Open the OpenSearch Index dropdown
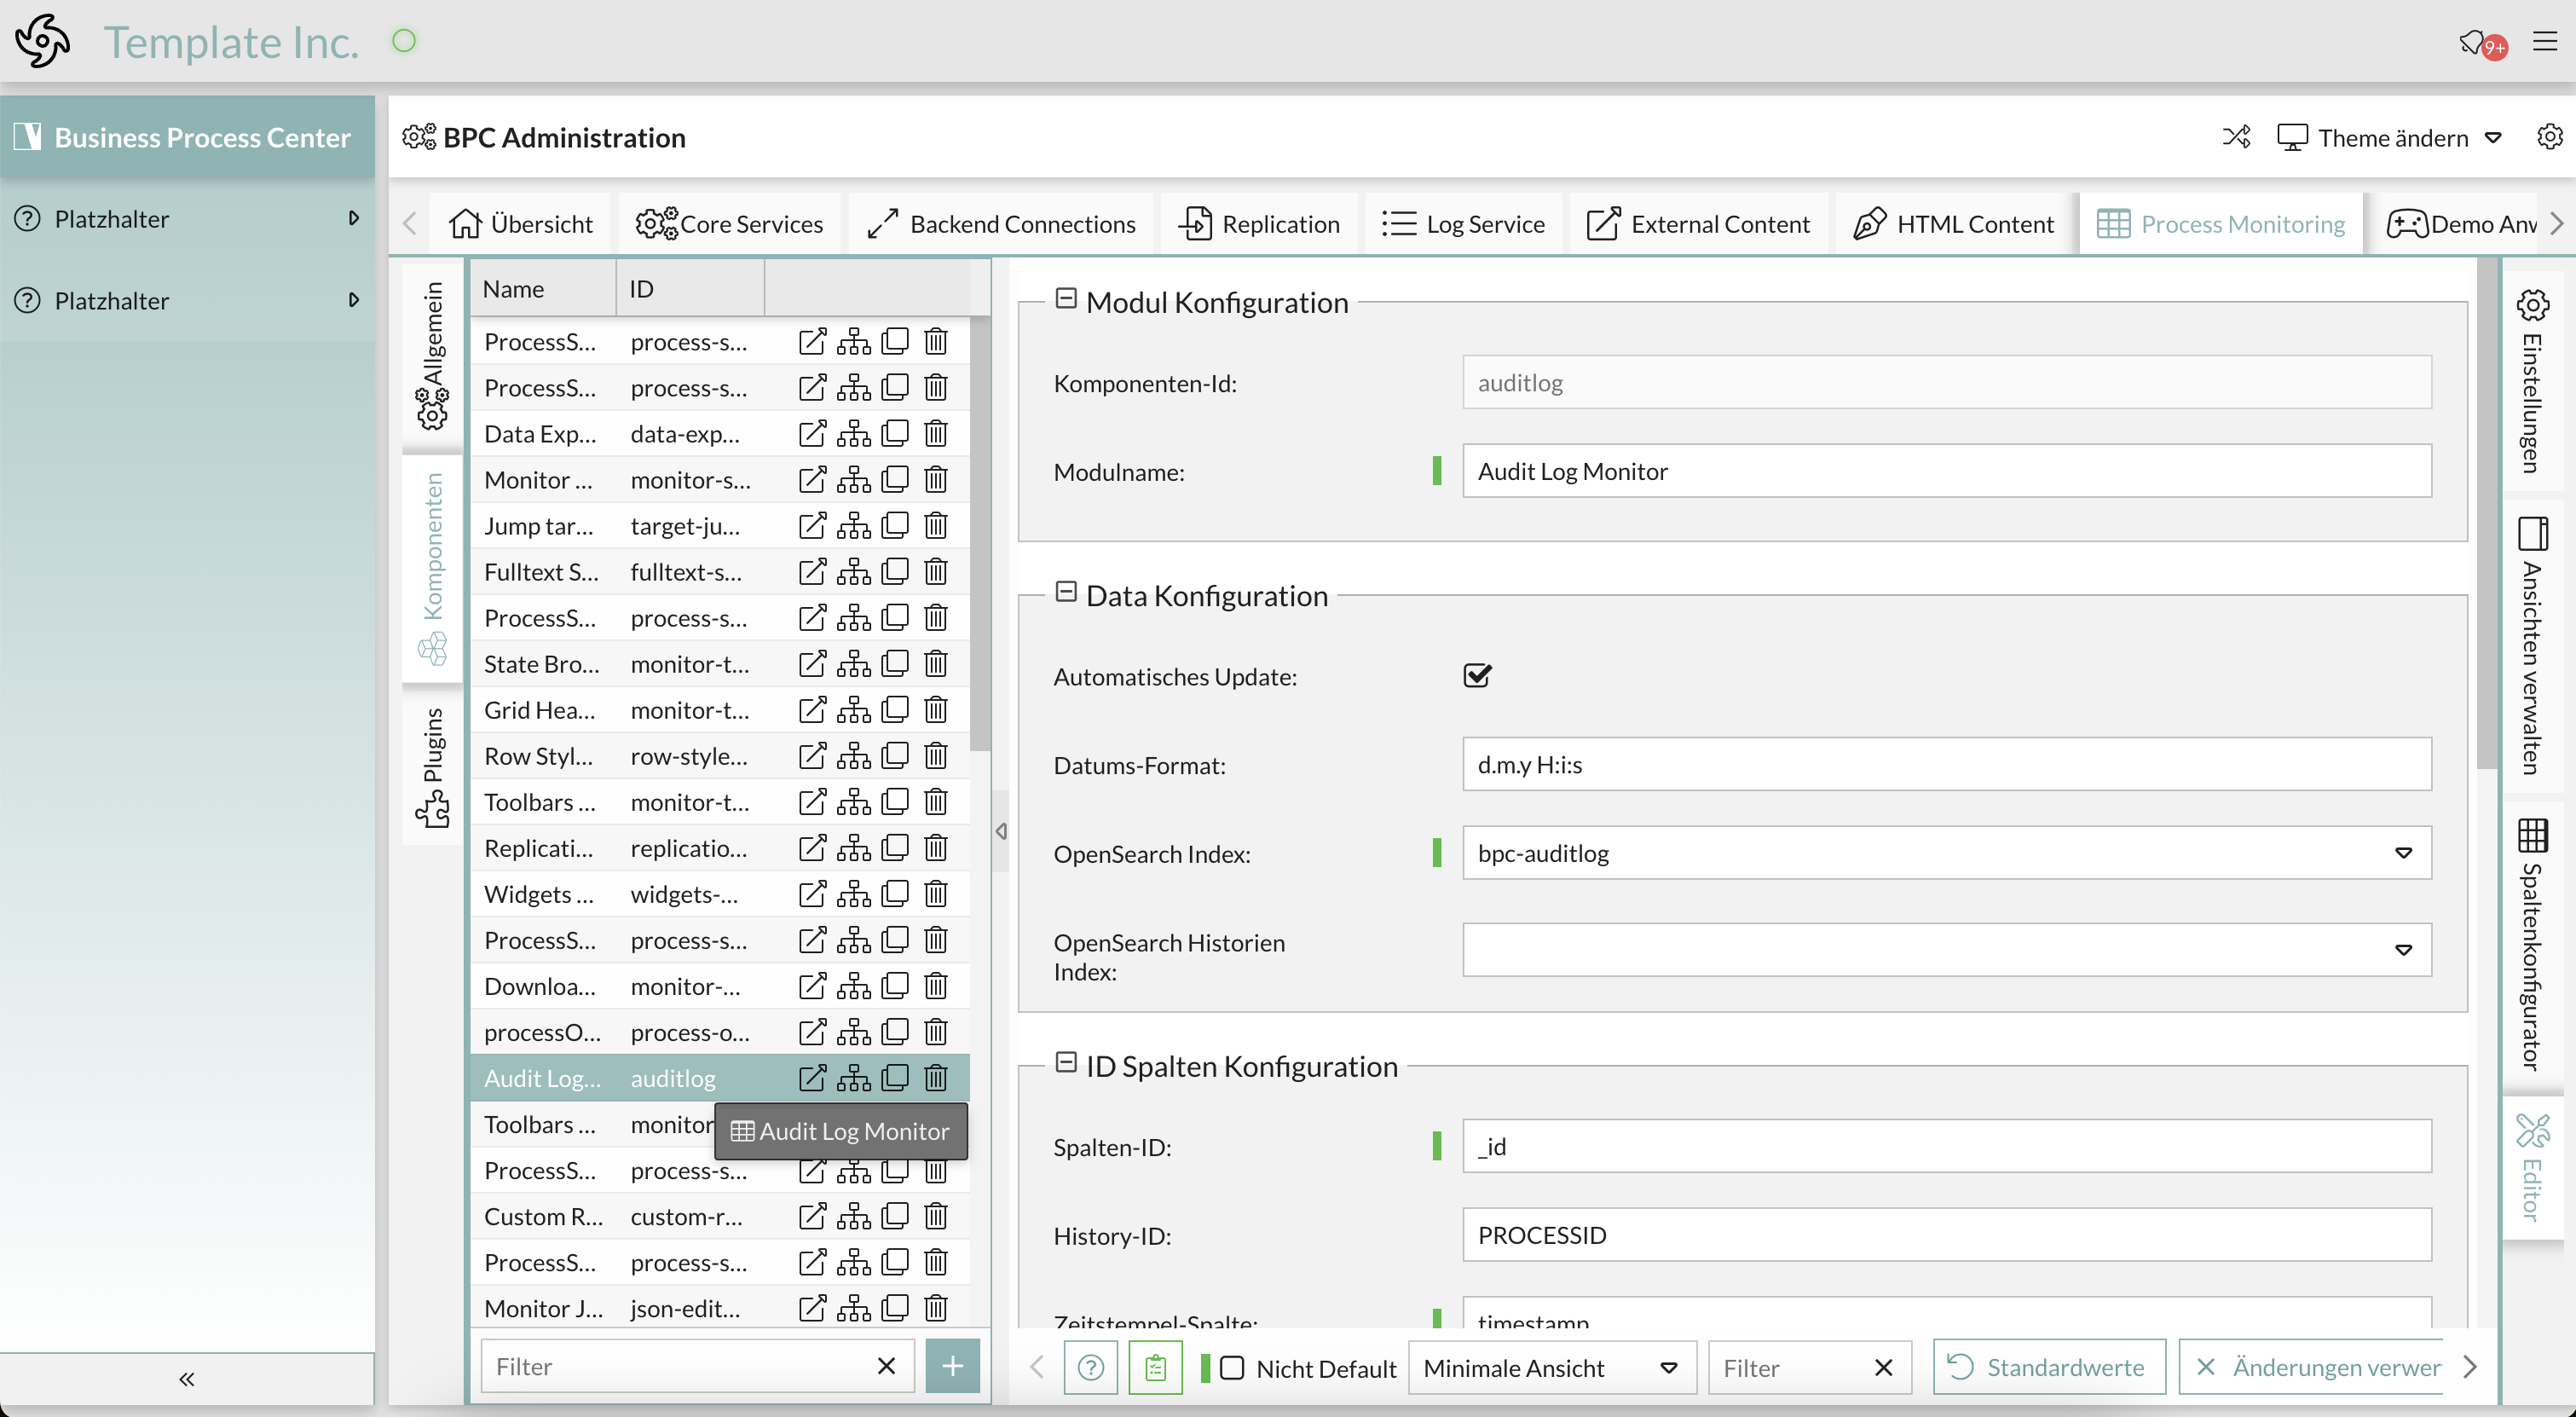 (2404, 853)
